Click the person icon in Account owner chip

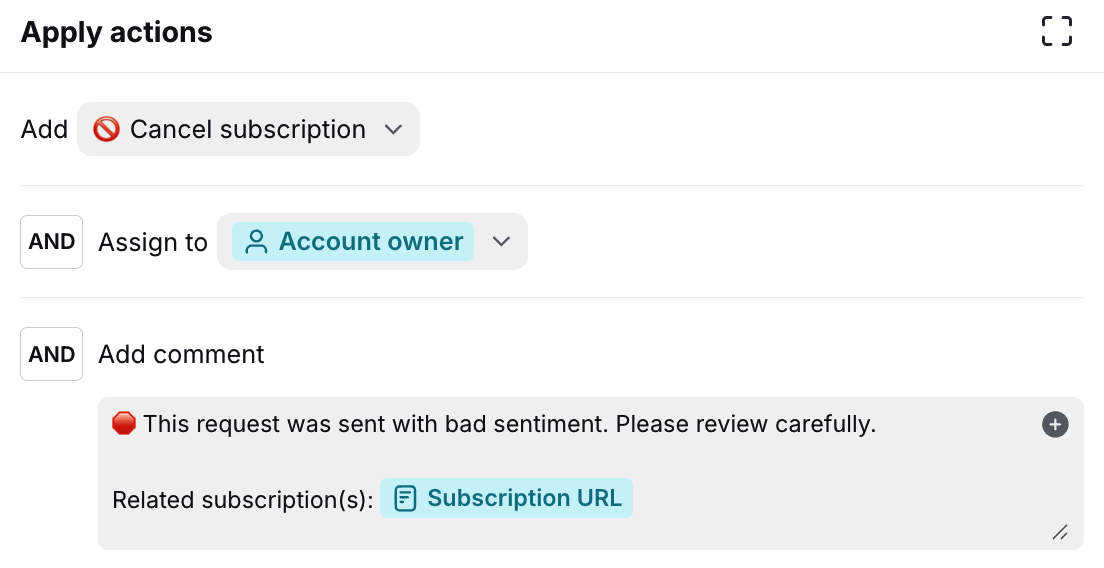click(x=256, y=242)
